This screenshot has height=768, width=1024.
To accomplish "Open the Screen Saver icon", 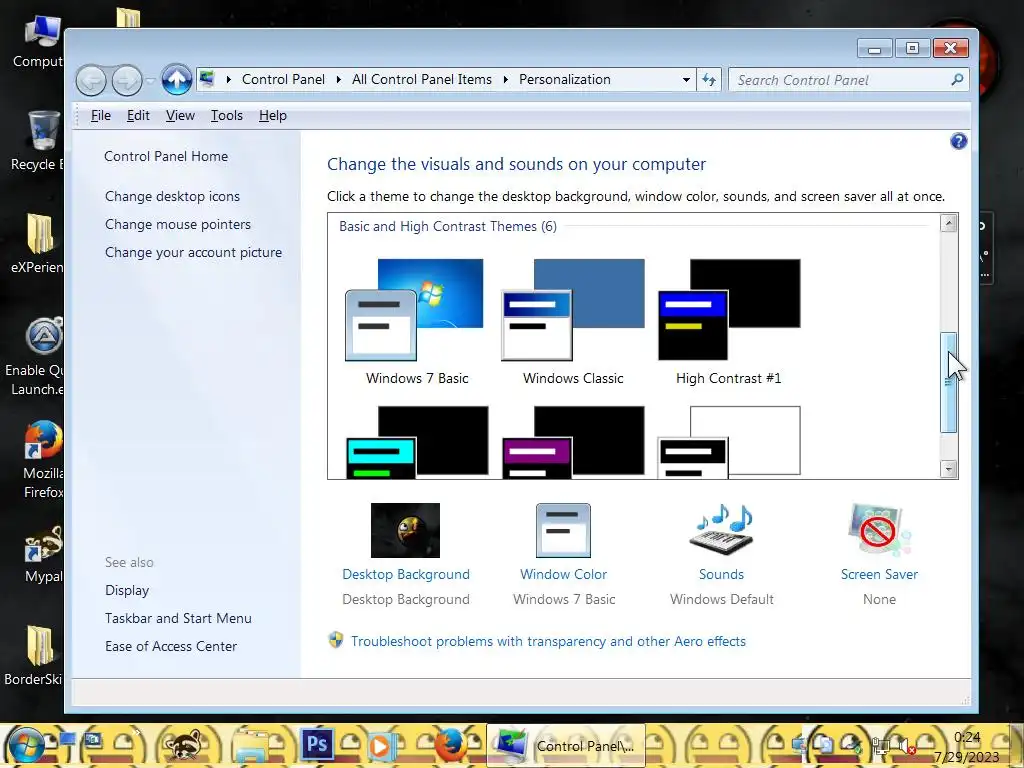I will [x=878, y=530].
